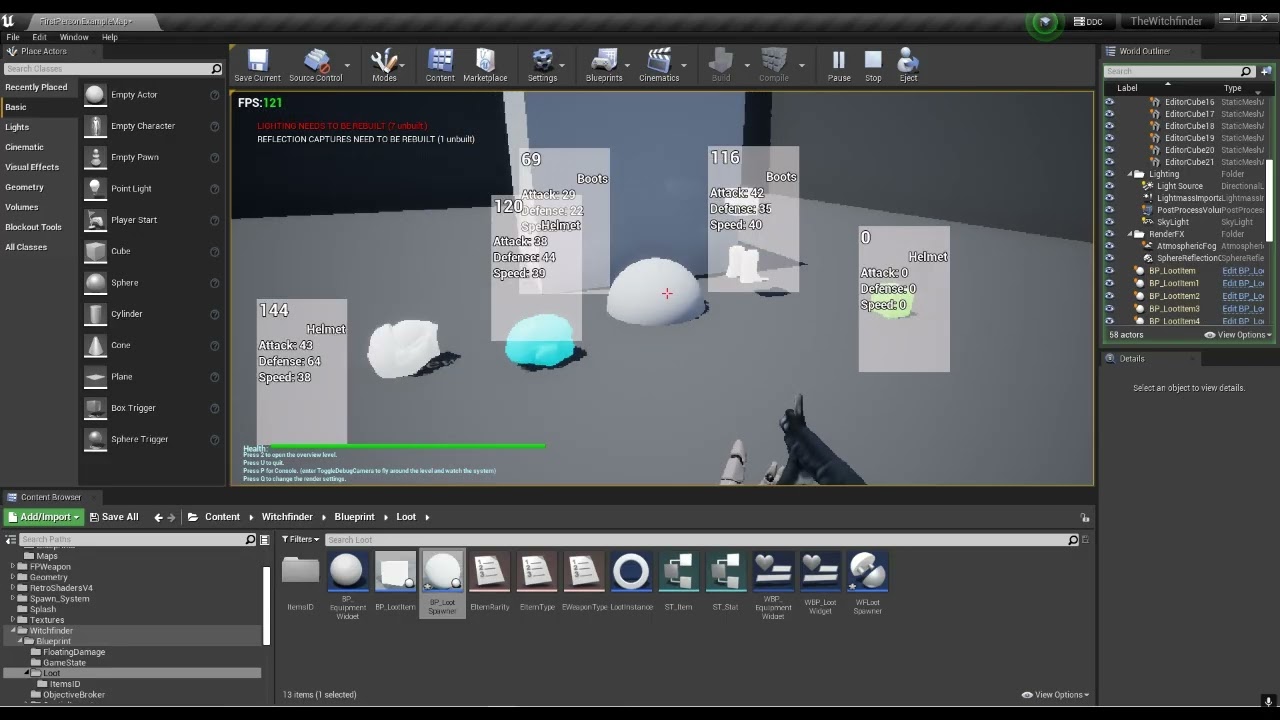Select the WFLoot Spawner asset

[x=867, y=584]
